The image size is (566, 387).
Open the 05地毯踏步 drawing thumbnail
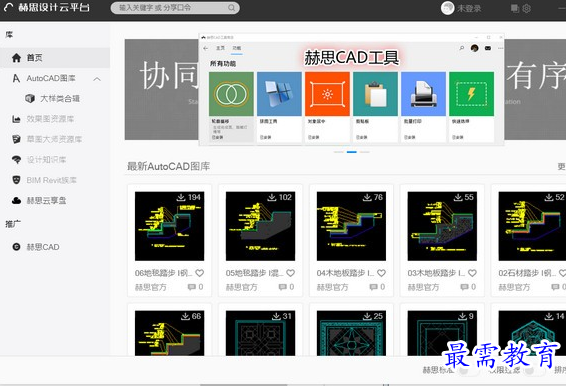pos(261,226)
